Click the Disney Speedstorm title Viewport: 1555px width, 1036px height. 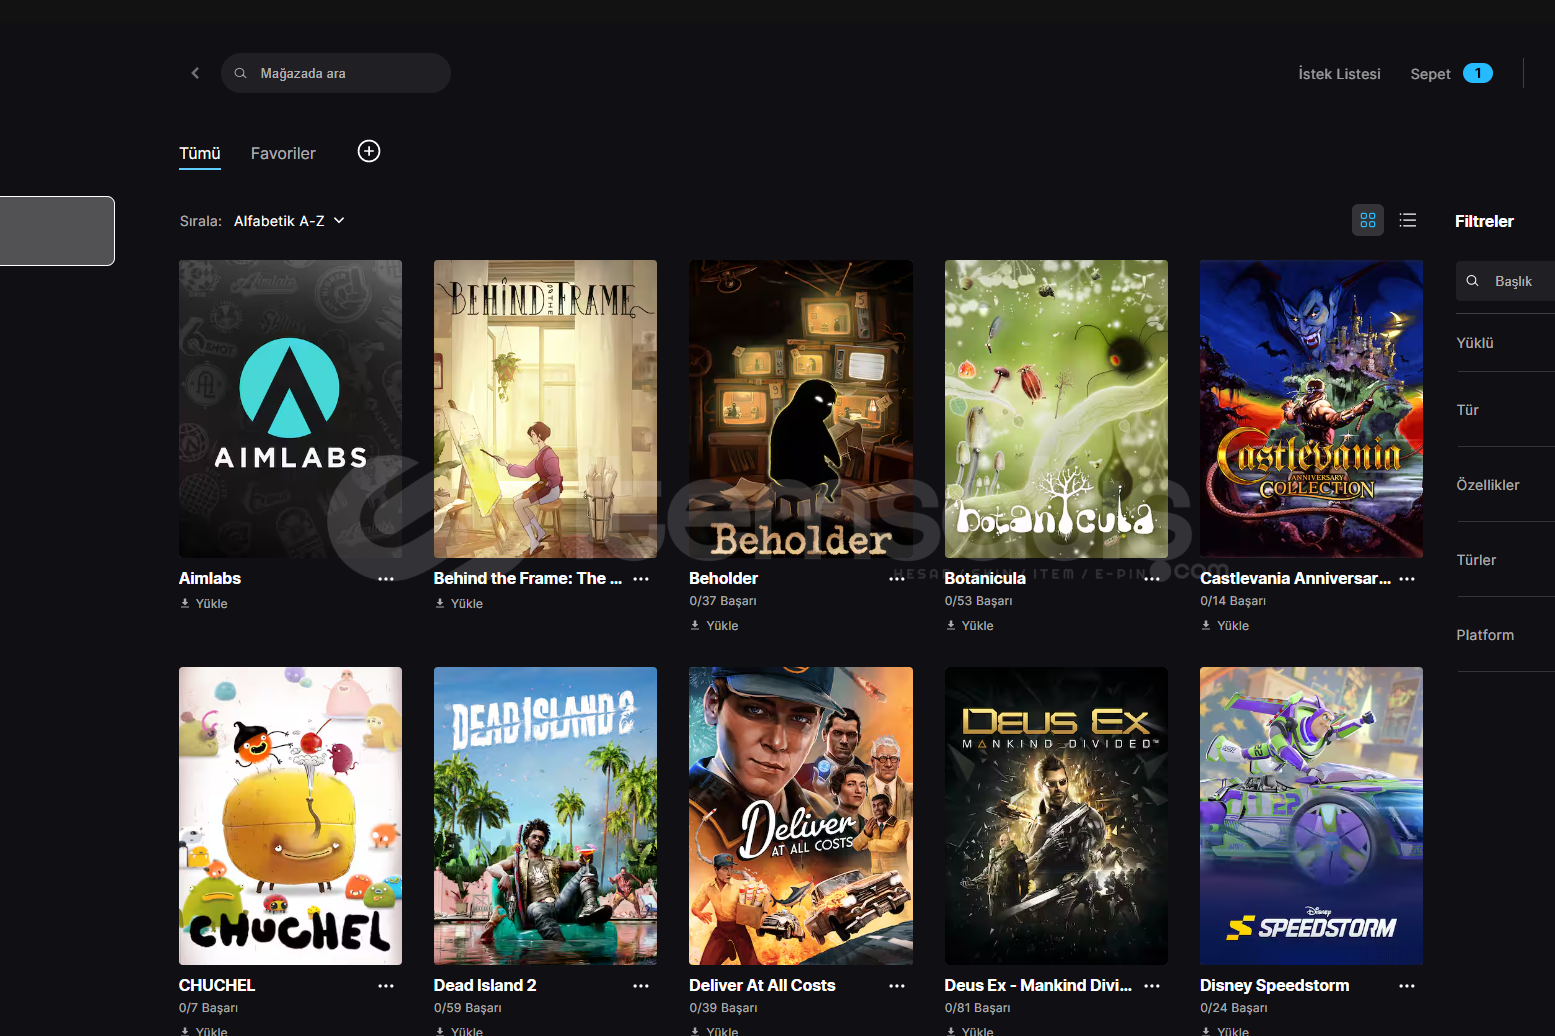(1274, 985)
